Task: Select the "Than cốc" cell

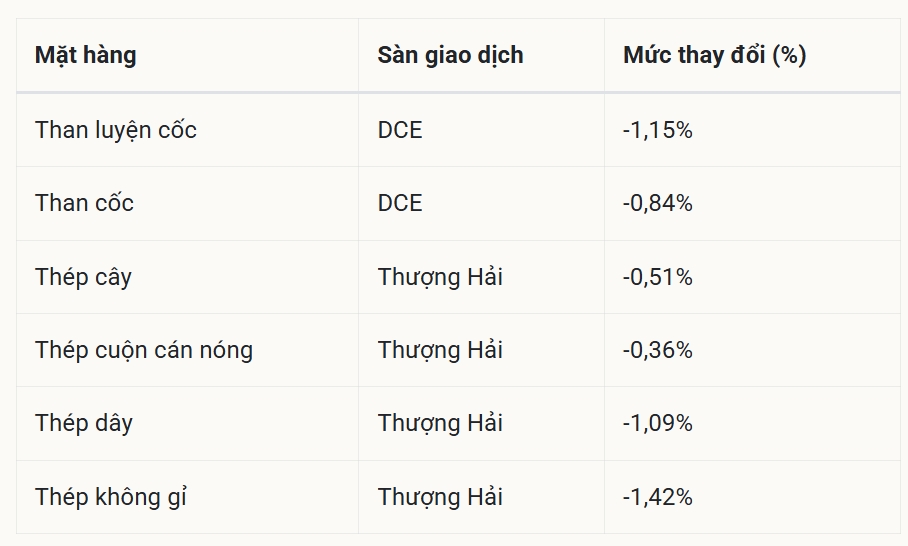Action: point(84,203)
